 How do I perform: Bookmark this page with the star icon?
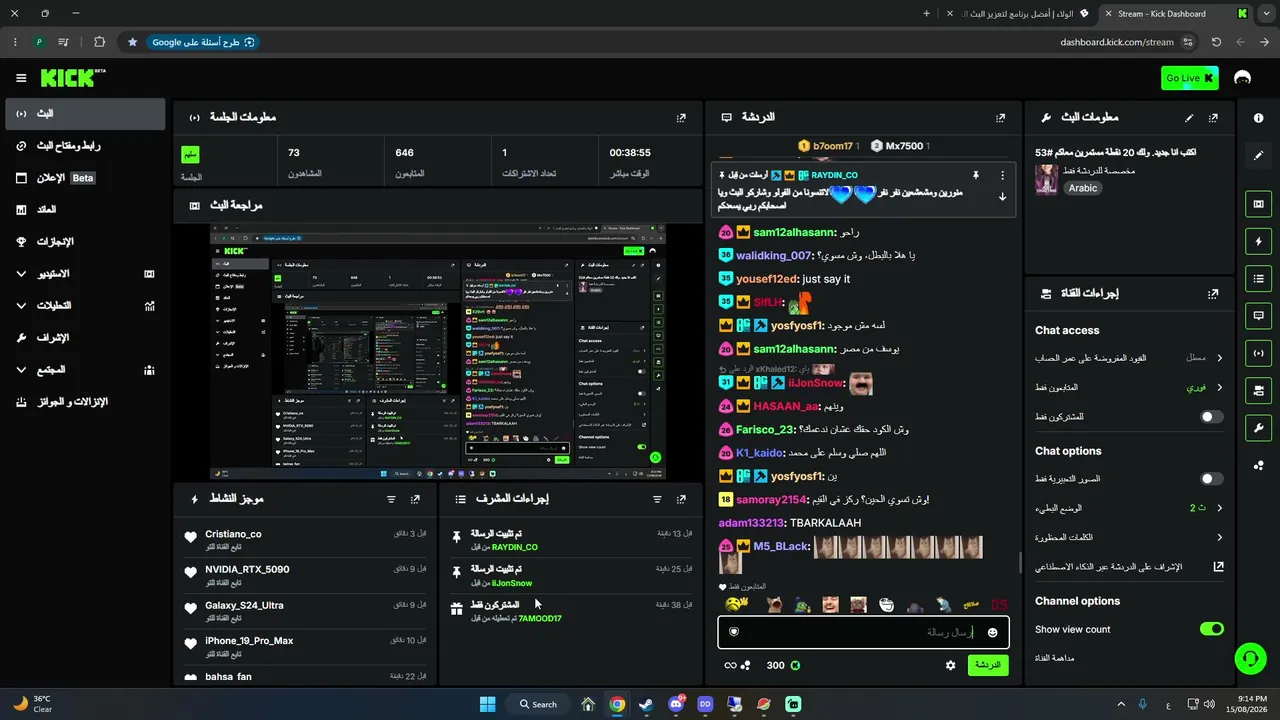click(x=132, y=42)
